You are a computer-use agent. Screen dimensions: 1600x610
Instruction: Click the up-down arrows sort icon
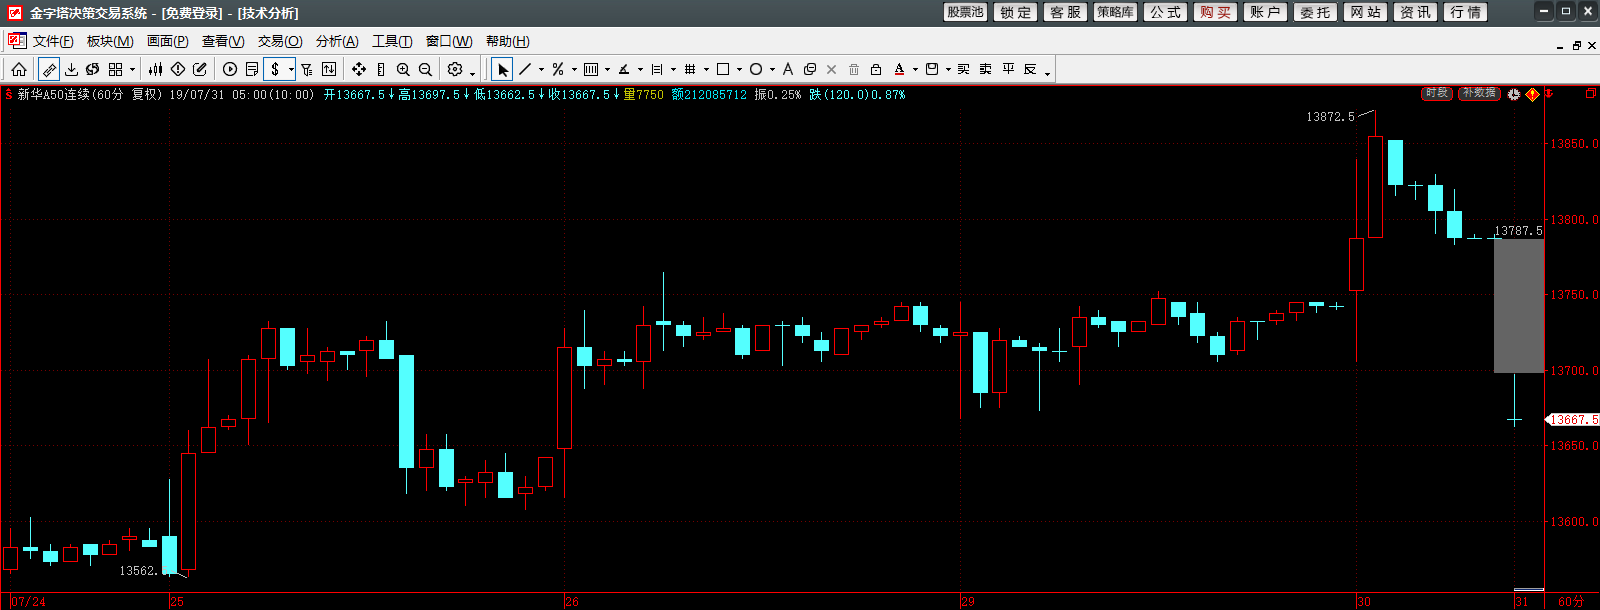329,69
